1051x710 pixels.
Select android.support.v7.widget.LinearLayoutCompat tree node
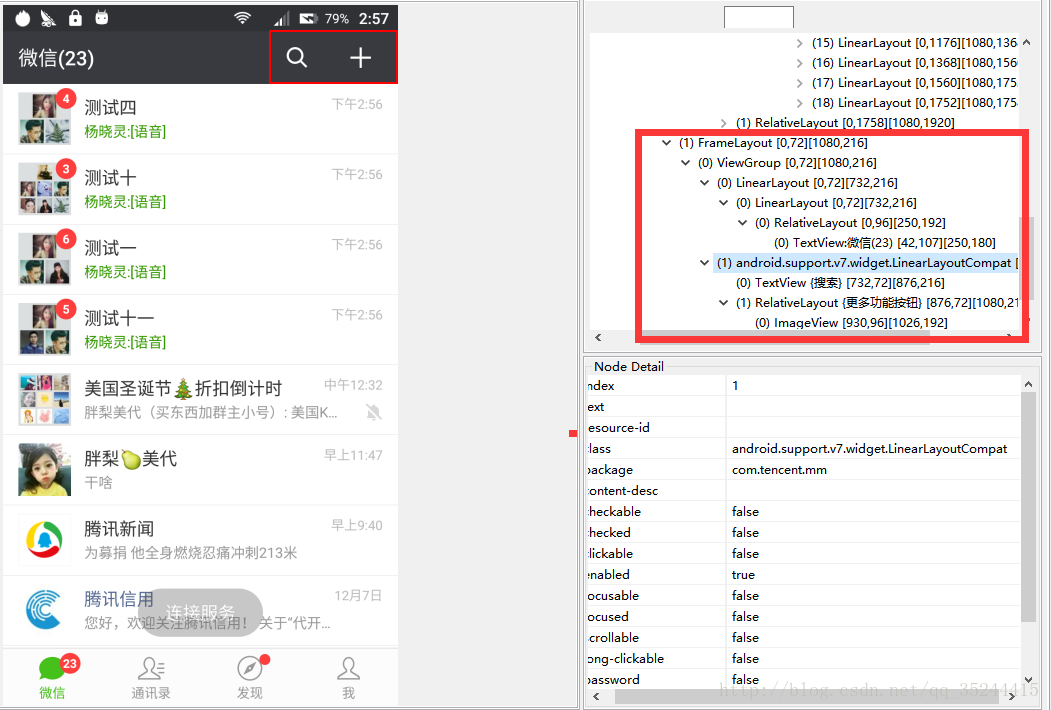pos(867,263)
